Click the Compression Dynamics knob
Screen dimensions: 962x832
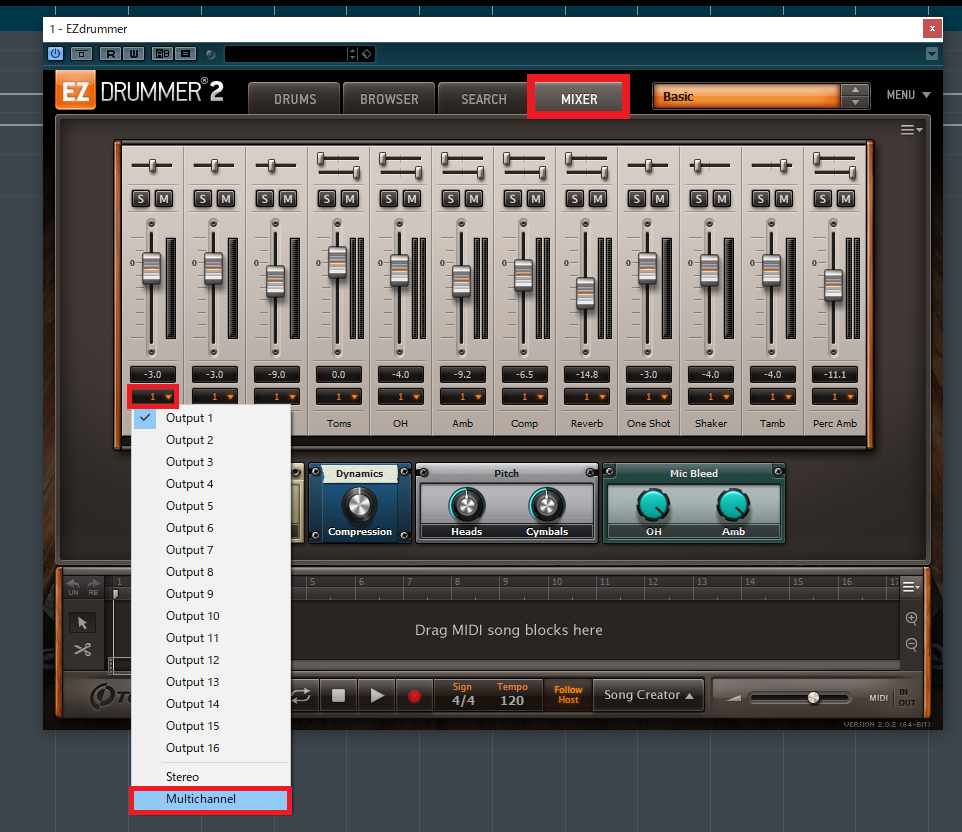(360, 505)
